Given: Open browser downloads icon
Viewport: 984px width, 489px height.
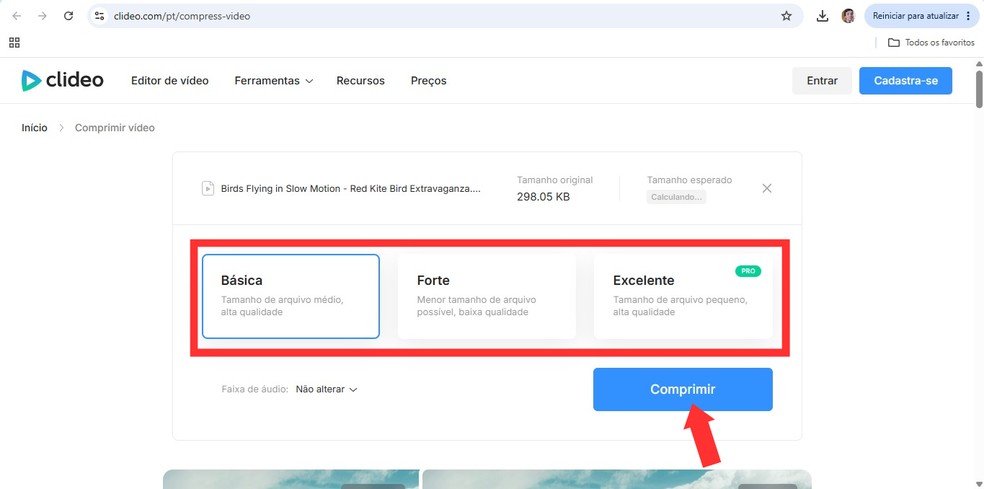Looking at the screenshot, I should 822,16.
